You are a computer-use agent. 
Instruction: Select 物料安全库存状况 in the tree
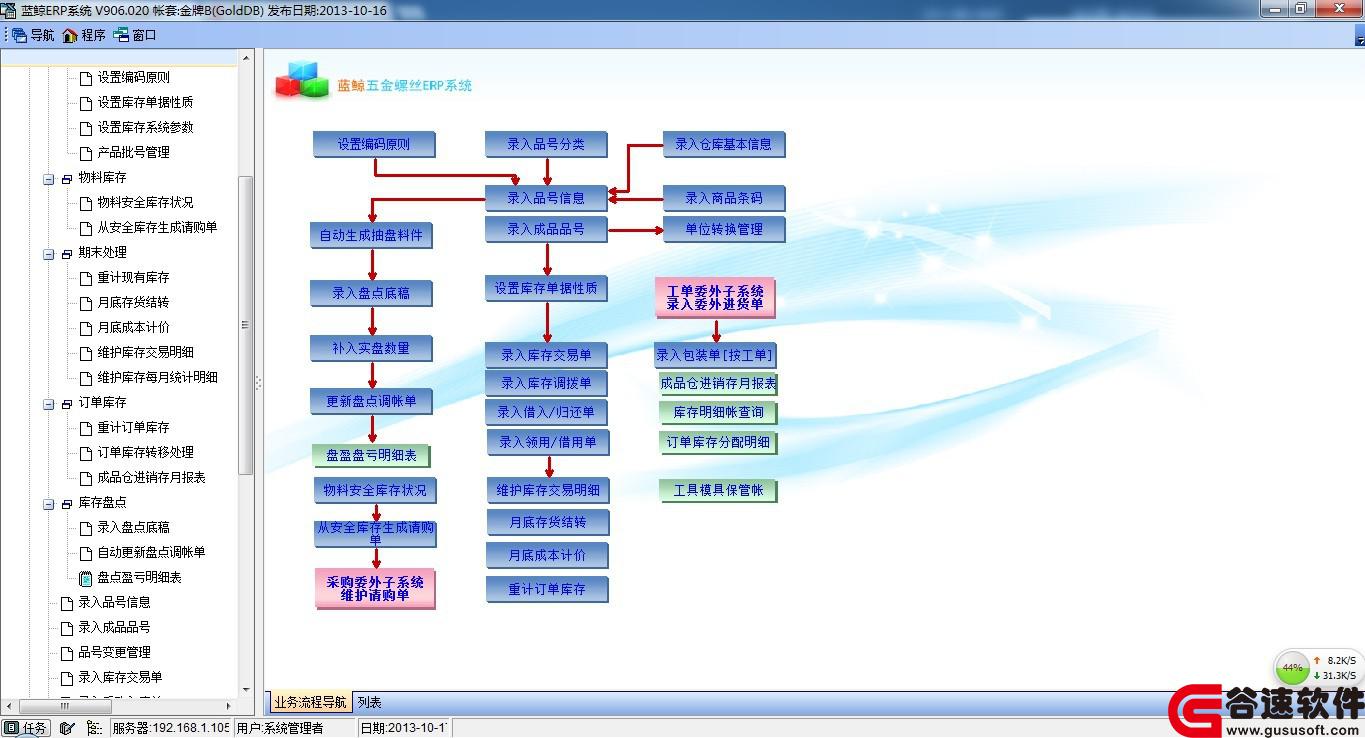(146, 202)
